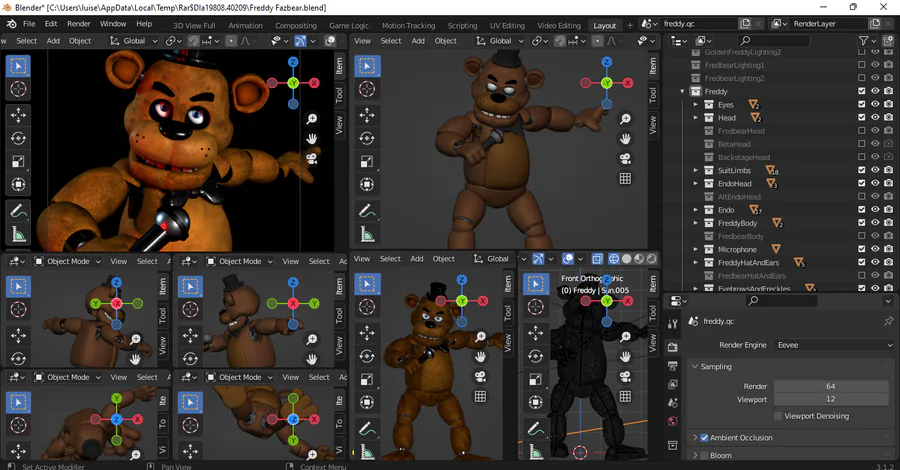
Task: Uncheck the Microphone collection checkbox
Action: click(x=862, y=249)
